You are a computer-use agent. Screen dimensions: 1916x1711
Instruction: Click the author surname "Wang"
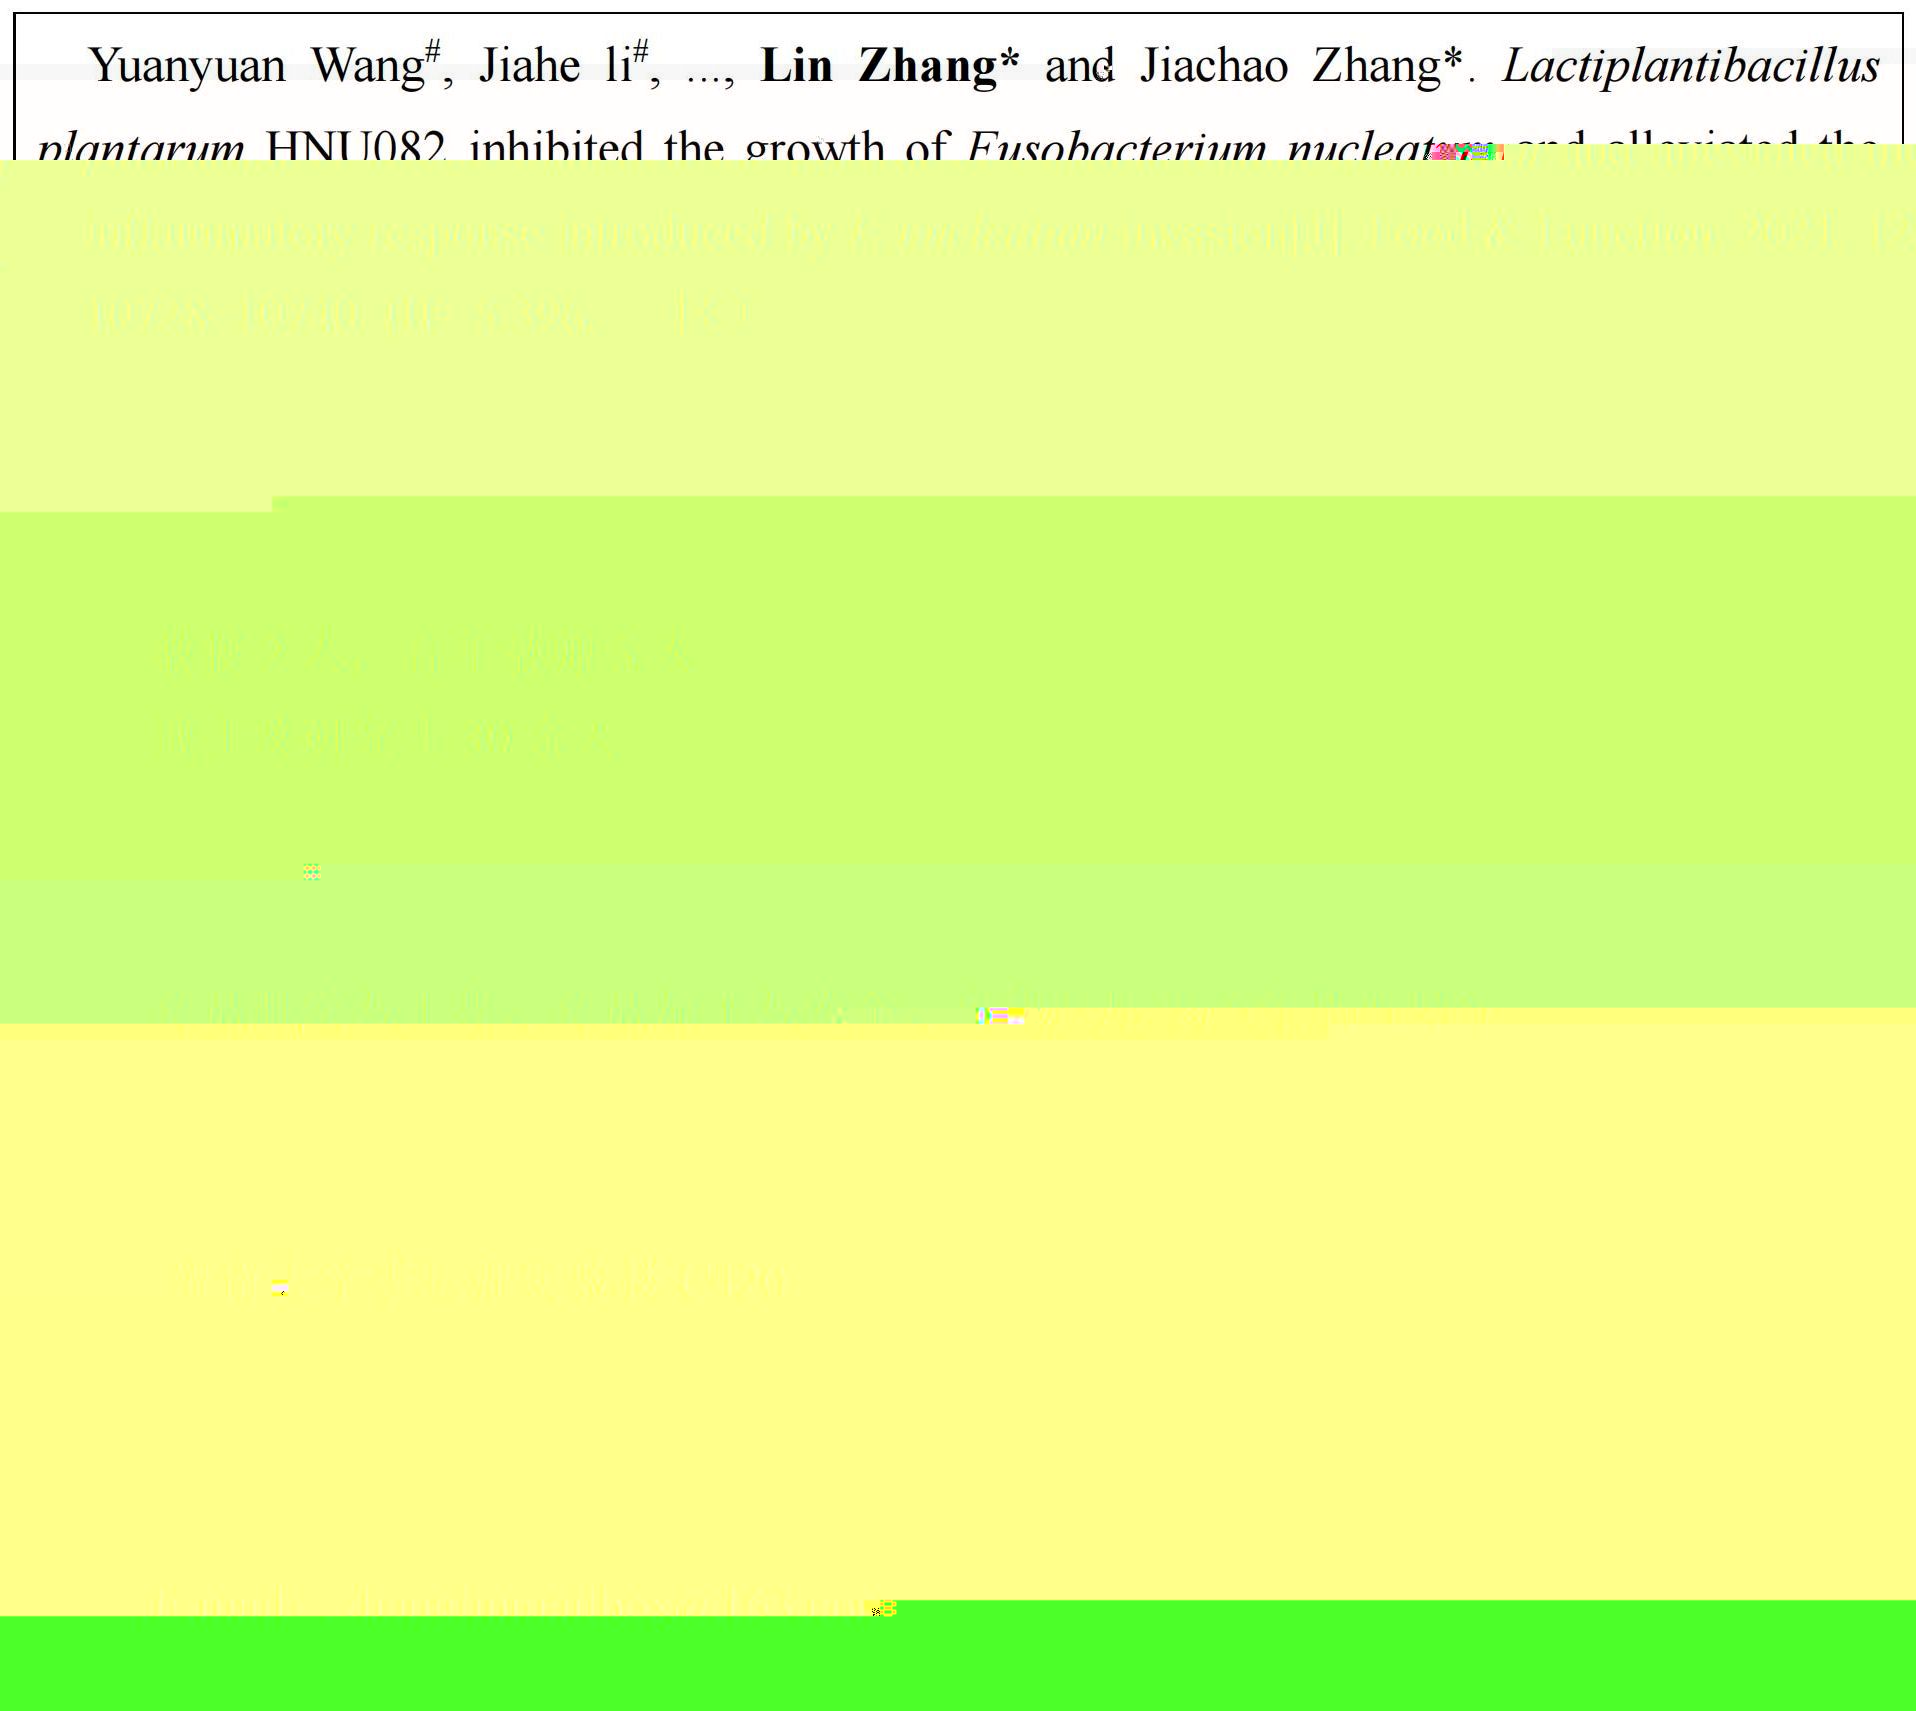[367, 67]
